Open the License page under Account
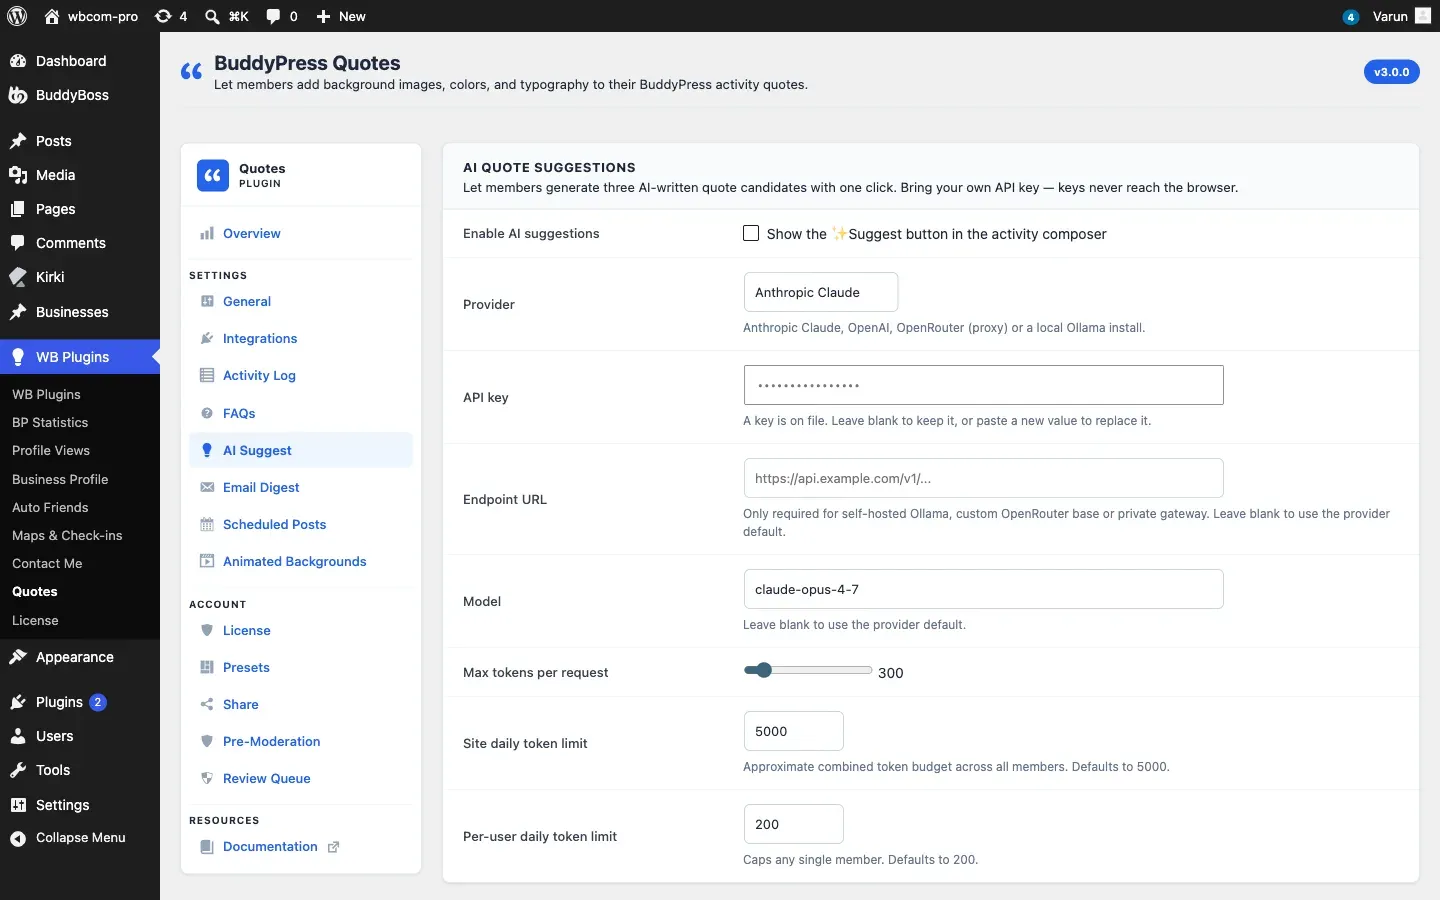 coord(301,630)
